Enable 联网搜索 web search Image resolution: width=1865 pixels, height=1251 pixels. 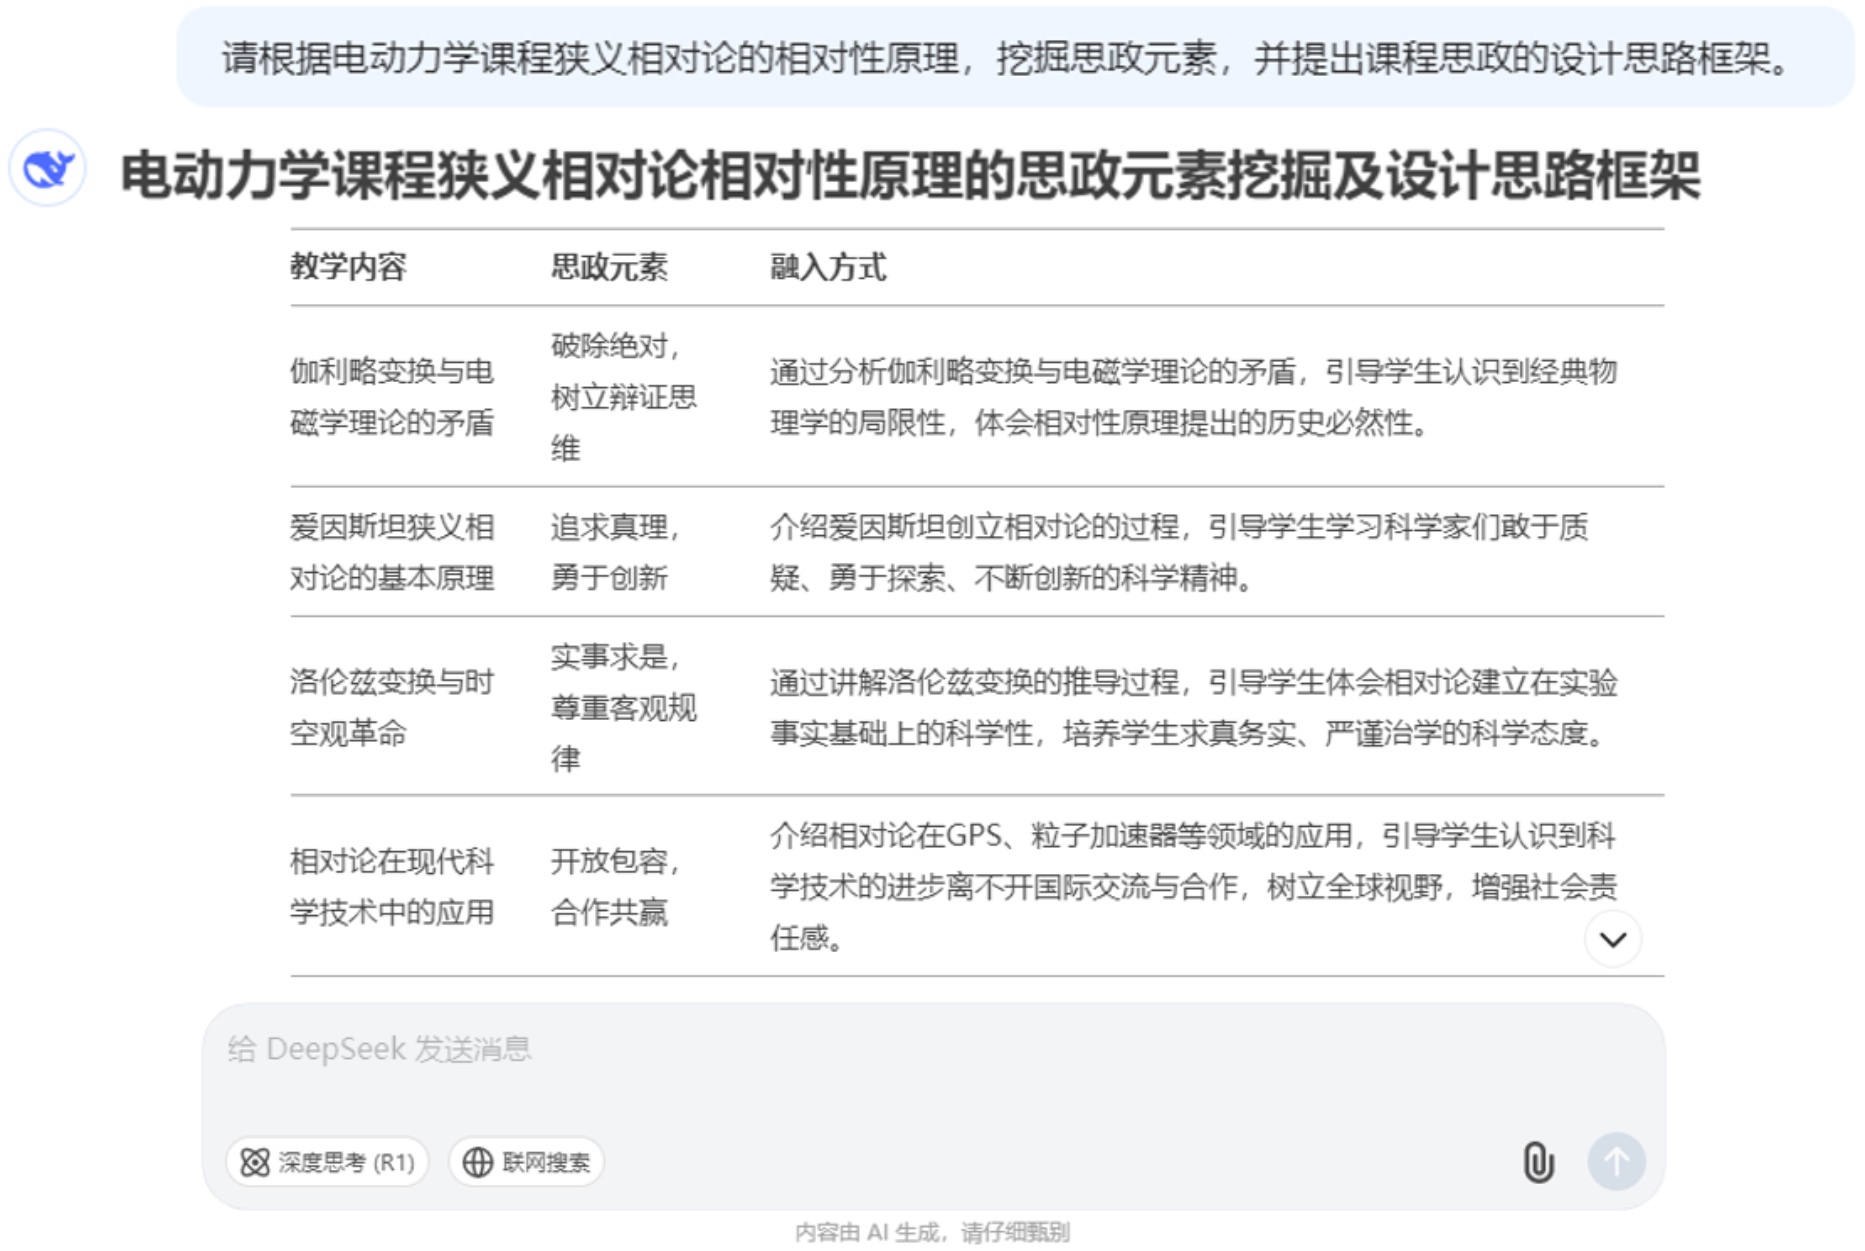(x=527, y=1162)
